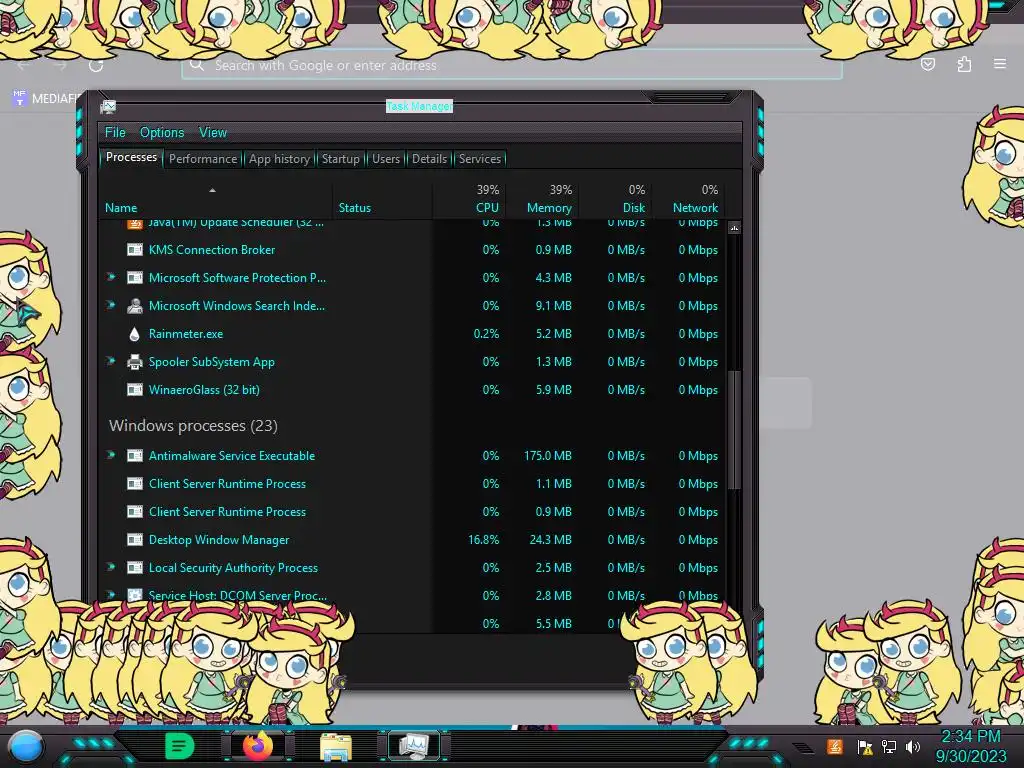Screen dimensions: 1024x768
Task: Click the Rainmeter water drop icon
Action: click(x=135, y=334)
